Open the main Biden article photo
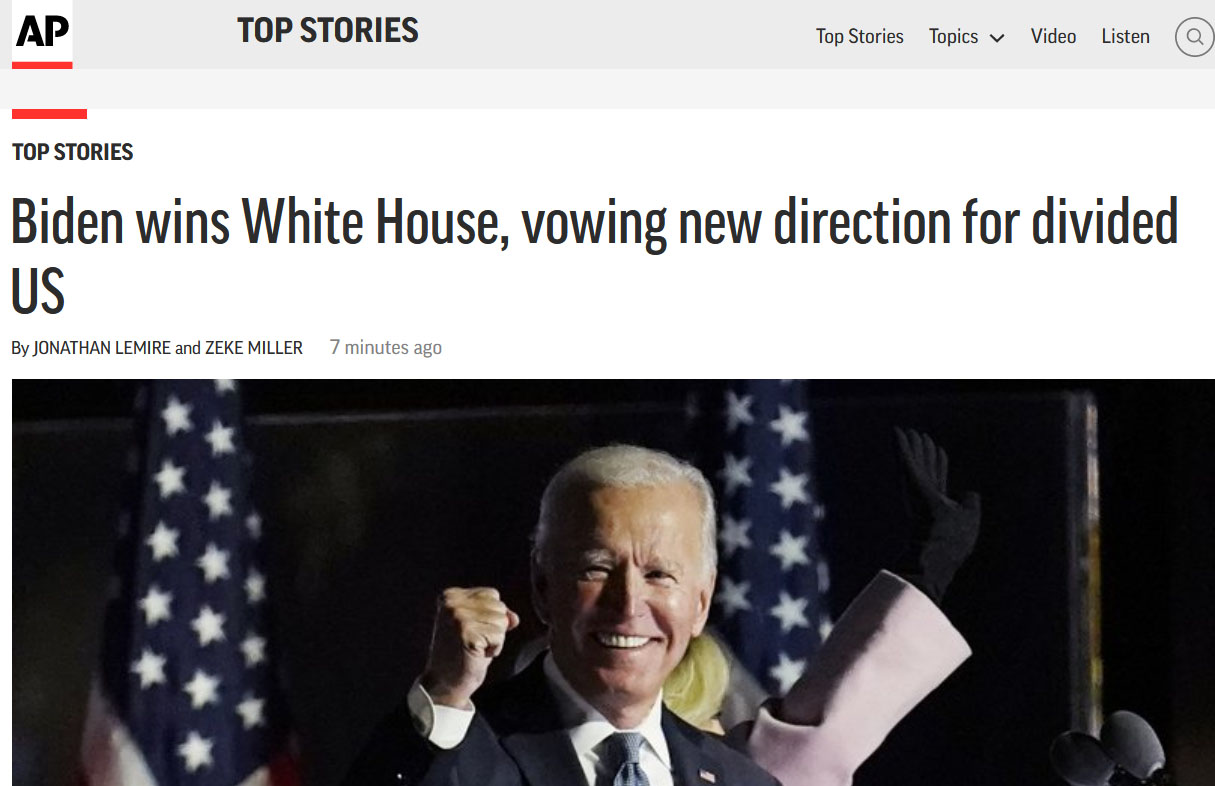1215x786 pixels. (x=613, y=582)
